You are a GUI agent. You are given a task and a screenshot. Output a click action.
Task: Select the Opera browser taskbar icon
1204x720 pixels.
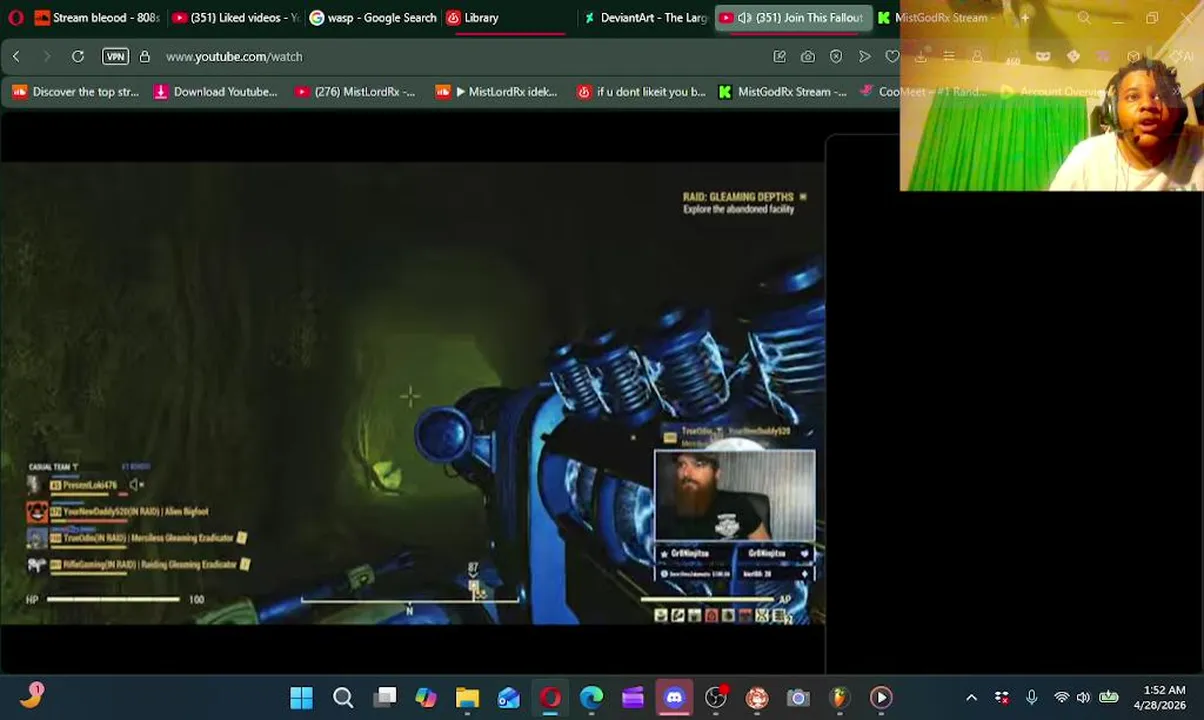(x=550, y=697)
